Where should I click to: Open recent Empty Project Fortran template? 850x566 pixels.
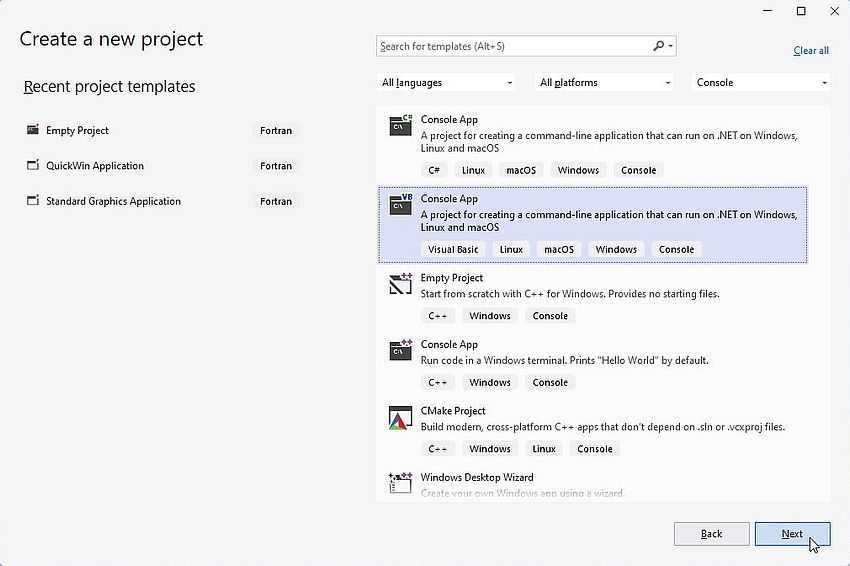[162, 130]
